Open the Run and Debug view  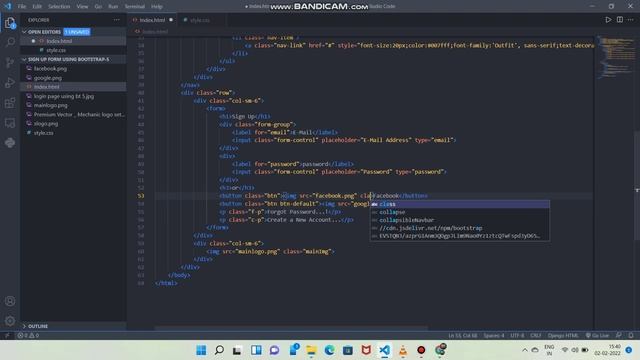[10, 82]
